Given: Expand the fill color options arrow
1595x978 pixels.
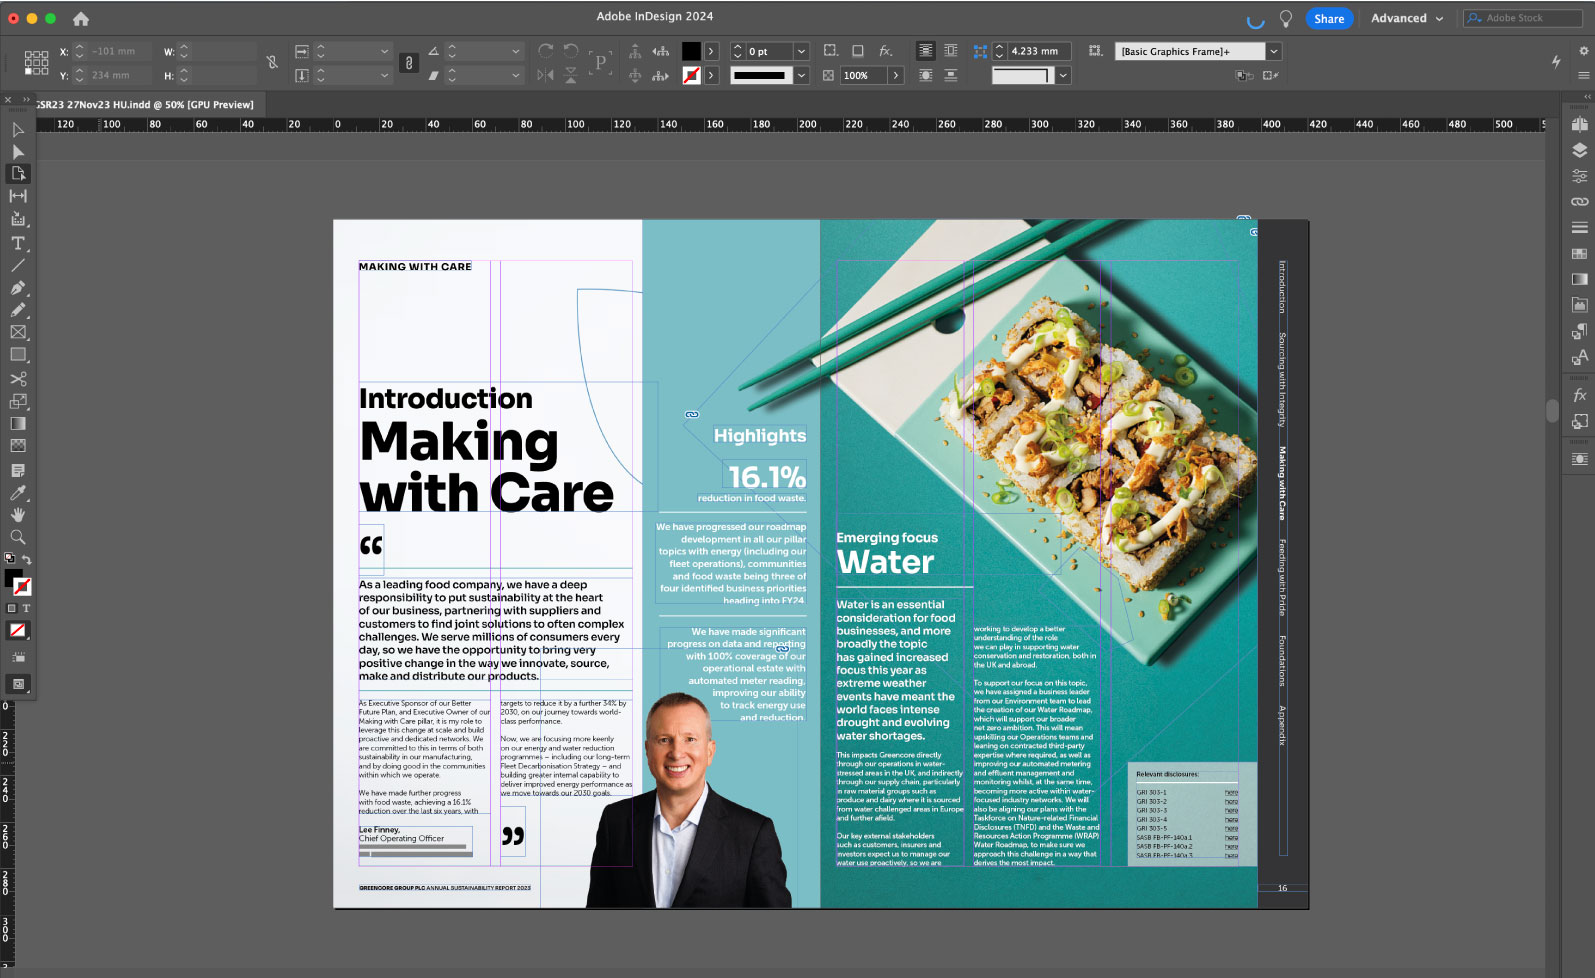Looking at the screenshot, I should (x=711, y=51).
